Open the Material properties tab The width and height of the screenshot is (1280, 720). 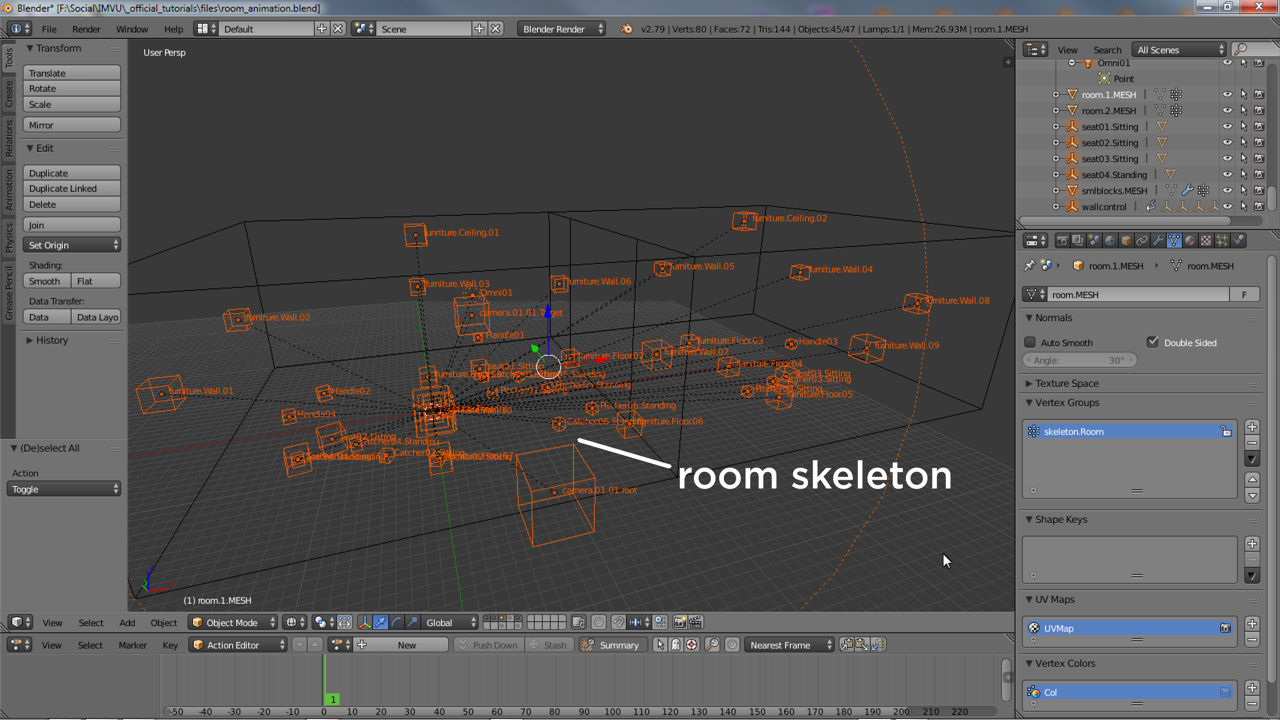click(1190, 240)
